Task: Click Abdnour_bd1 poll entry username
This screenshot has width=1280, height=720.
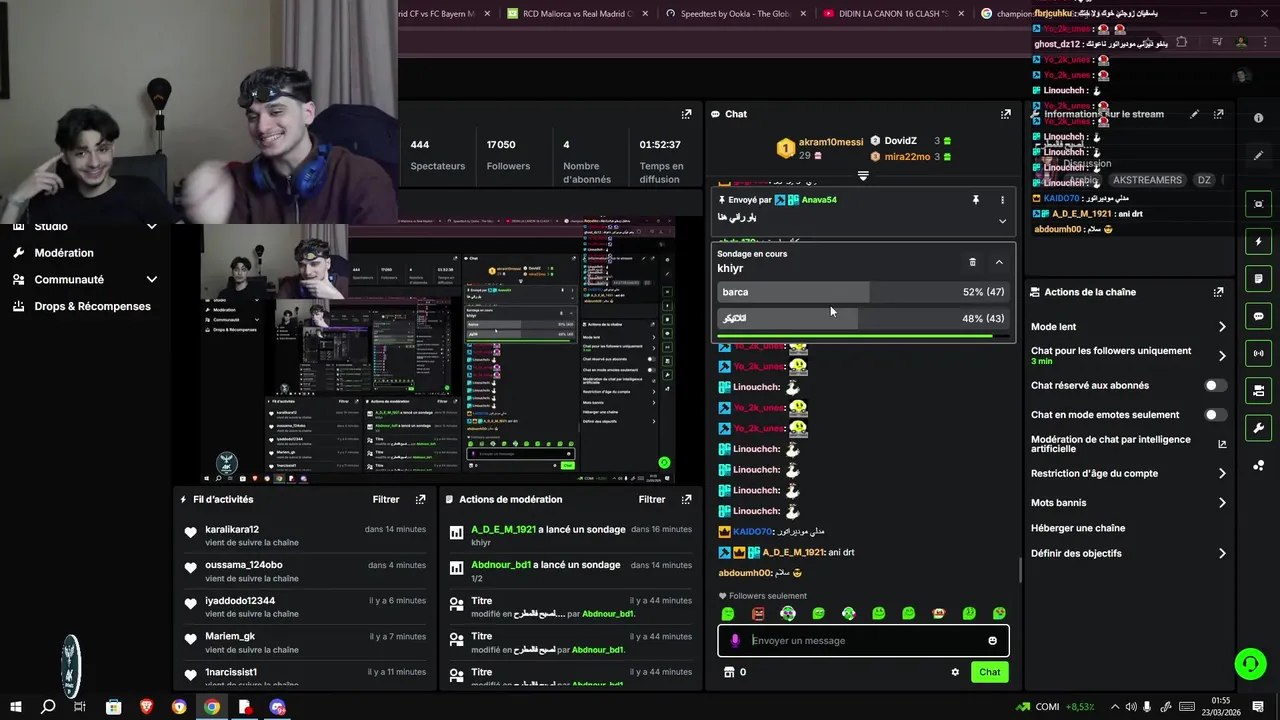Action: 501,565
